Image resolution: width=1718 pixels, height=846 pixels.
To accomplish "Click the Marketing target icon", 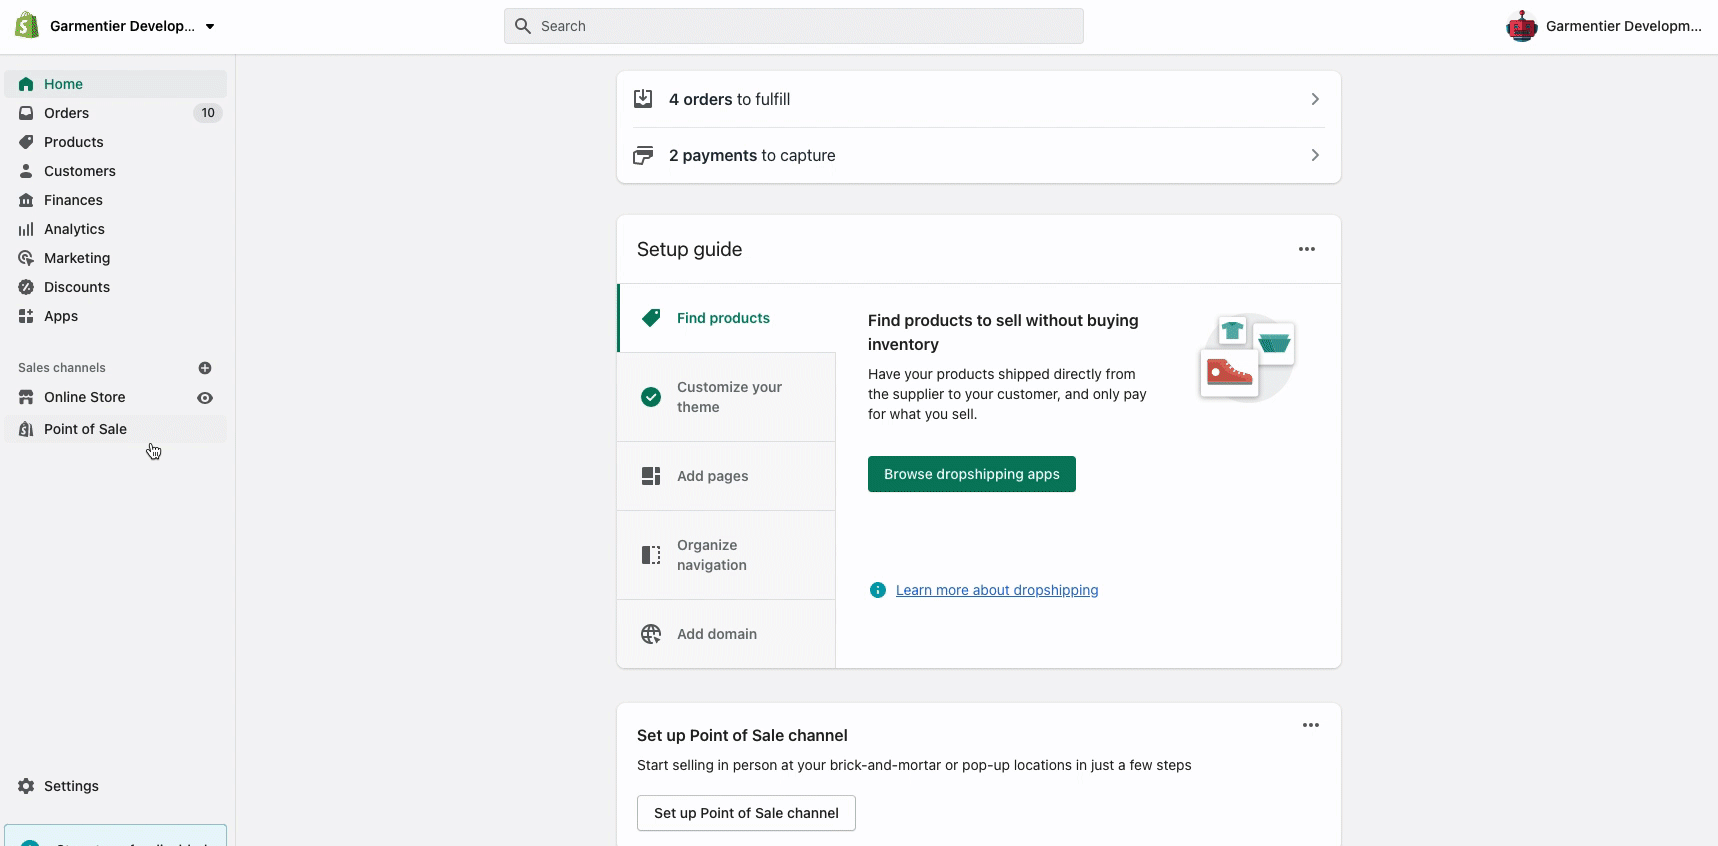I will point(26,258).
